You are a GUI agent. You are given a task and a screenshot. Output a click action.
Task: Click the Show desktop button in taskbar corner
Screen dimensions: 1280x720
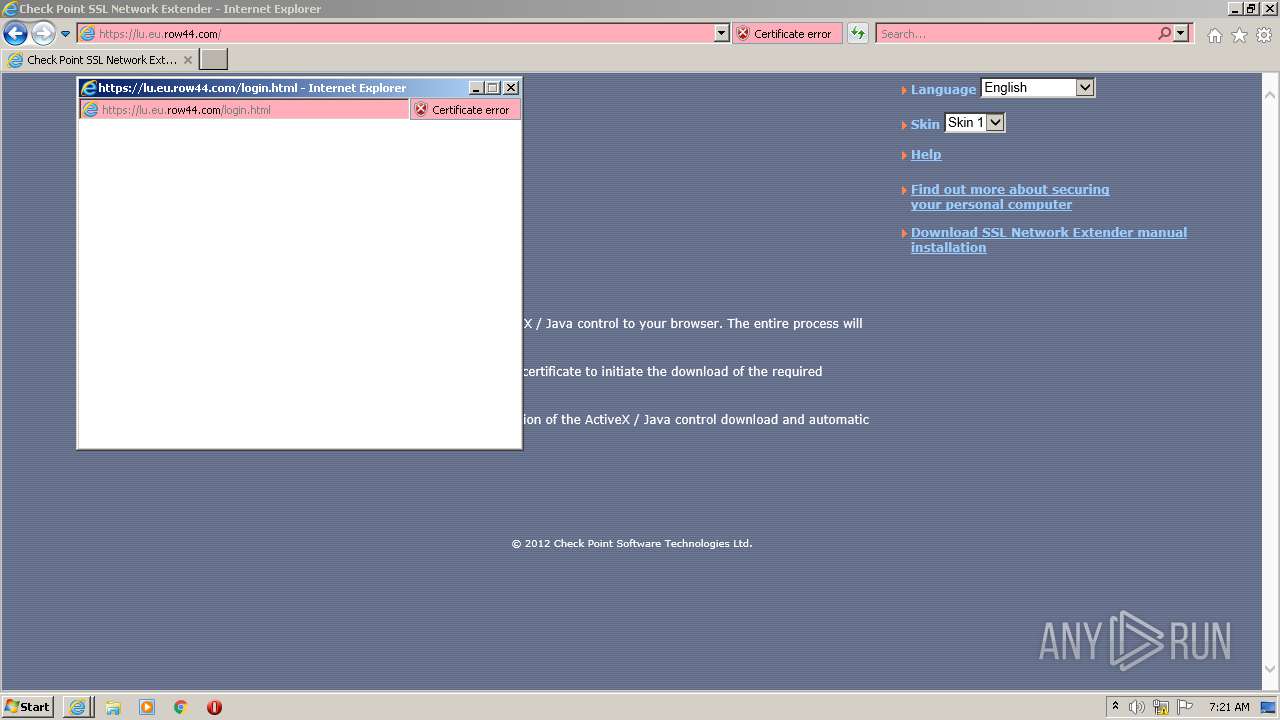[1269, 707]
